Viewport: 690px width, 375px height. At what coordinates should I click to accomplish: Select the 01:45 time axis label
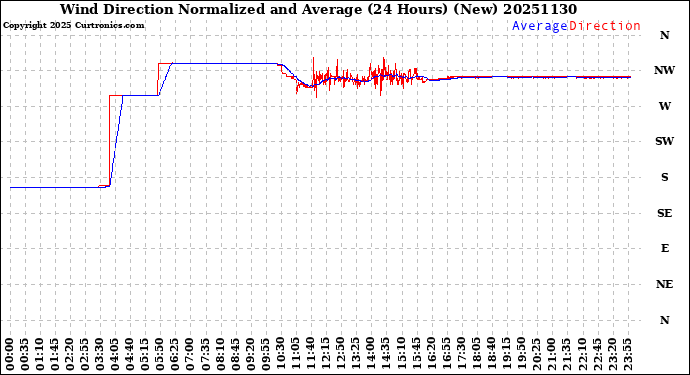(55, 354)
